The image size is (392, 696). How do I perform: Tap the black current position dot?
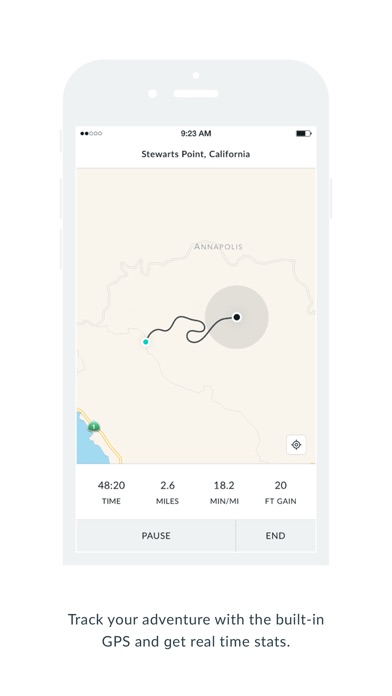pyautogui.click(x=237, y=317)
